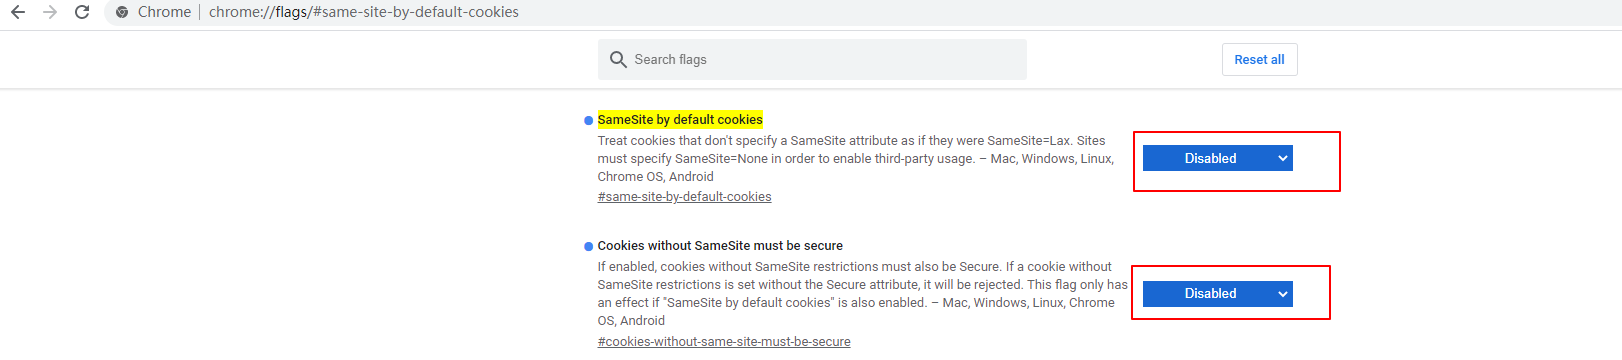The height and width of the screenshot is (360, 1622).
Task: Focus the Search flags input field
Action: tap(812, 59)
